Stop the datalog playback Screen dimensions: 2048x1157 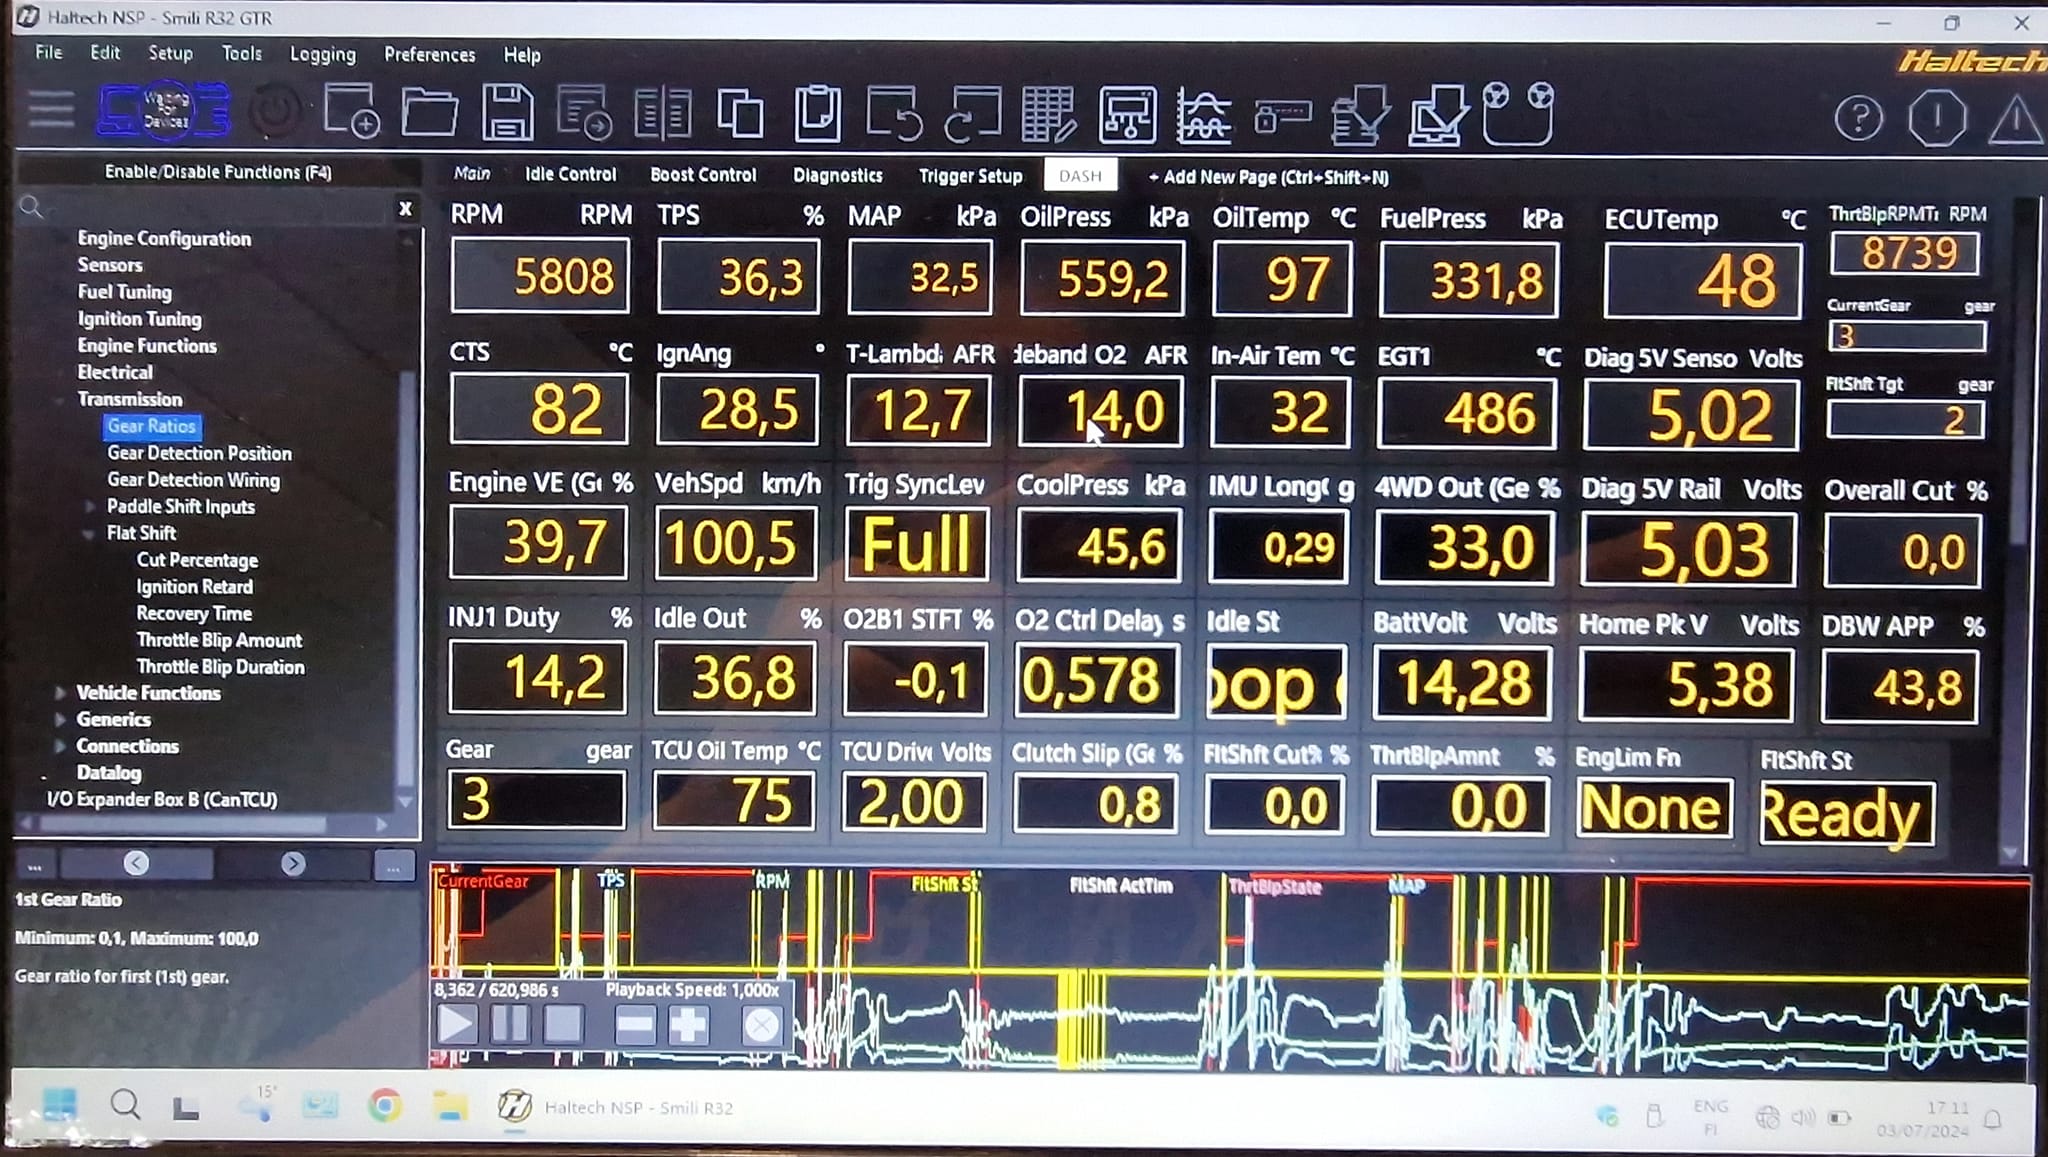click(x=563, y=1024)
